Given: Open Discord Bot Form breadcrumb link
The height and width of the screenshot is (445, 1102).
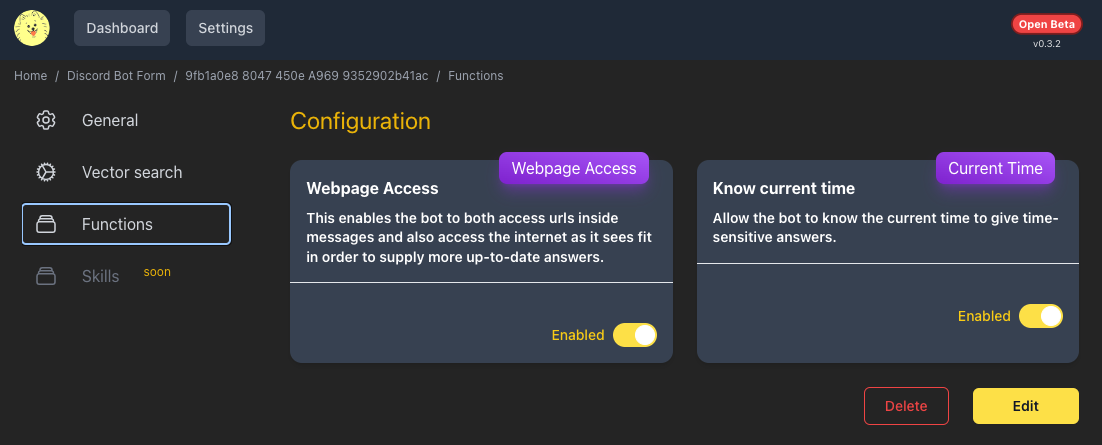Looking at the screenshot, I should [x=116, y=76].
